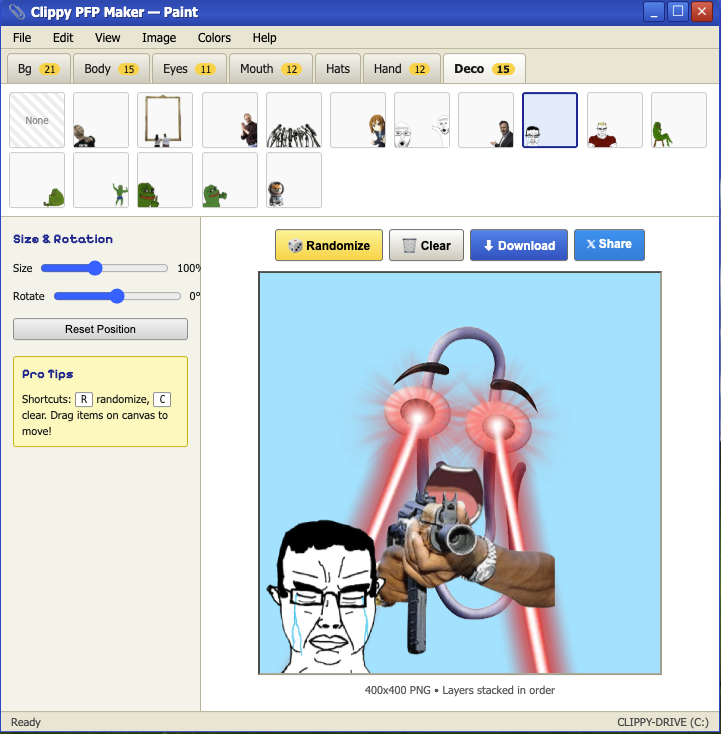Select the None decoration thumbnail
Image resolution: width=721 pixels, height=734 pixels.
click(37, 120)
